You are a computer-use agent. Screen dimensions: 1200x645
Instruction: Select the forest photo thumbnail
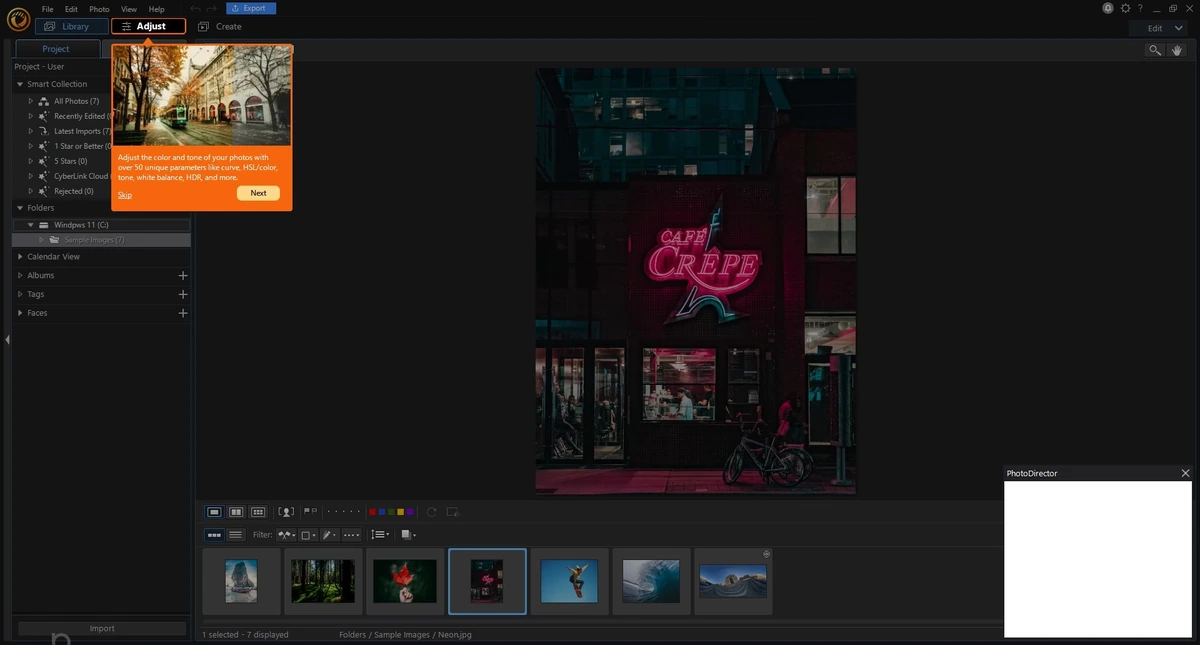point(323,581)
